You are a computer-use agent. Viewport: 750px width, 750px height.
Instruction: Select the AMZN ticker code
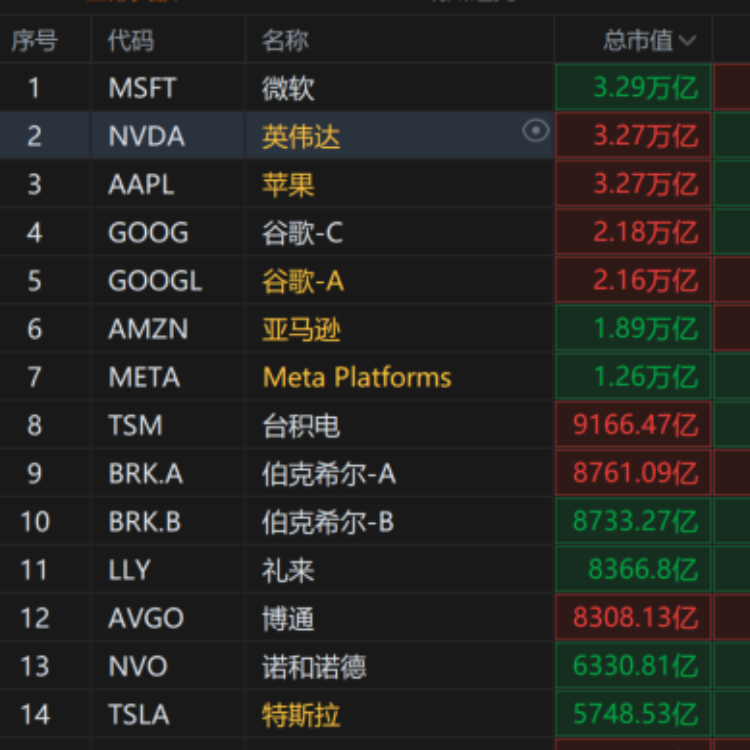point(148,329)
